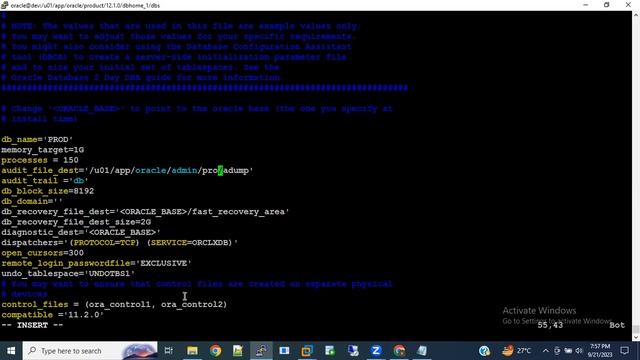Click the db_domain='' line
Viewport: 640px width, 360px height.
(x=32, y=201)
